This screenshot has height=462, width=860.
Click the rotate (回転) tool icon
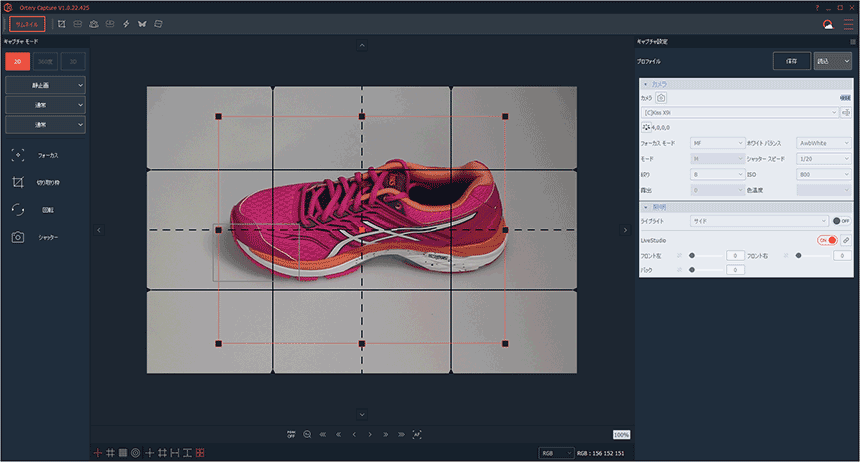click(x=18, y=210)
